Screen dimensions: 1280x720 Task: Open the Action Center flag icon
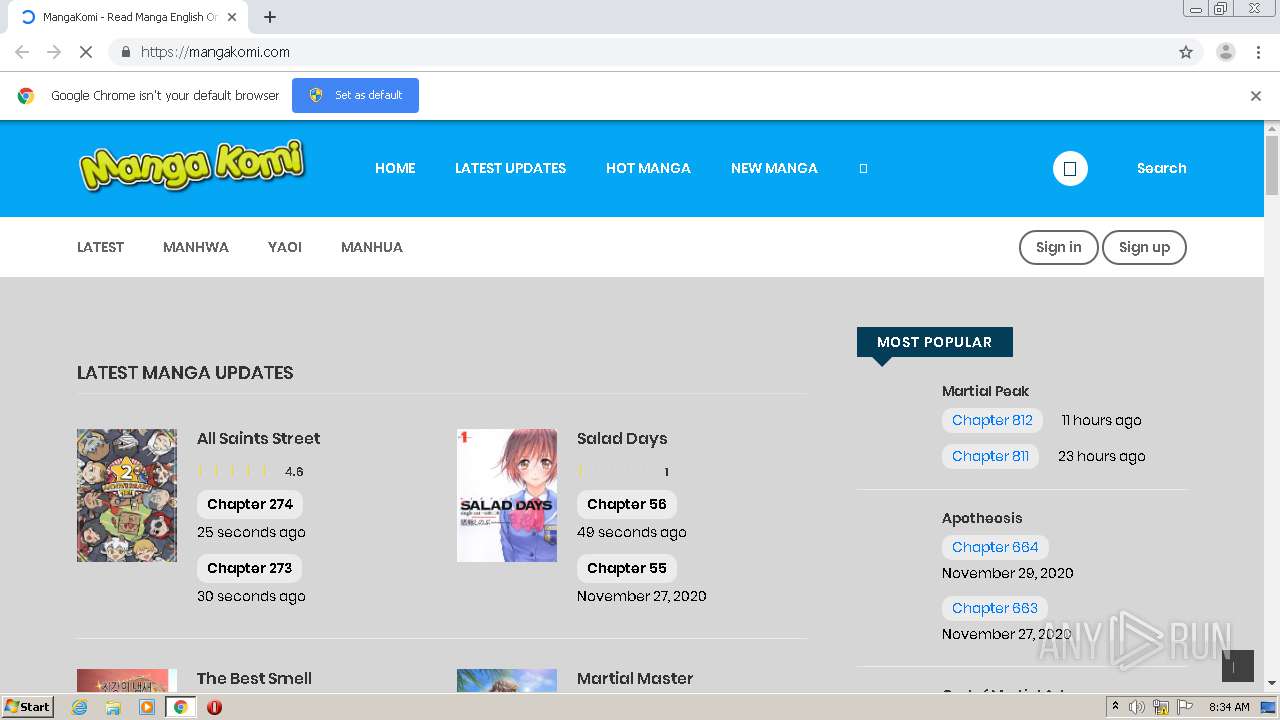coord(1185,707)
